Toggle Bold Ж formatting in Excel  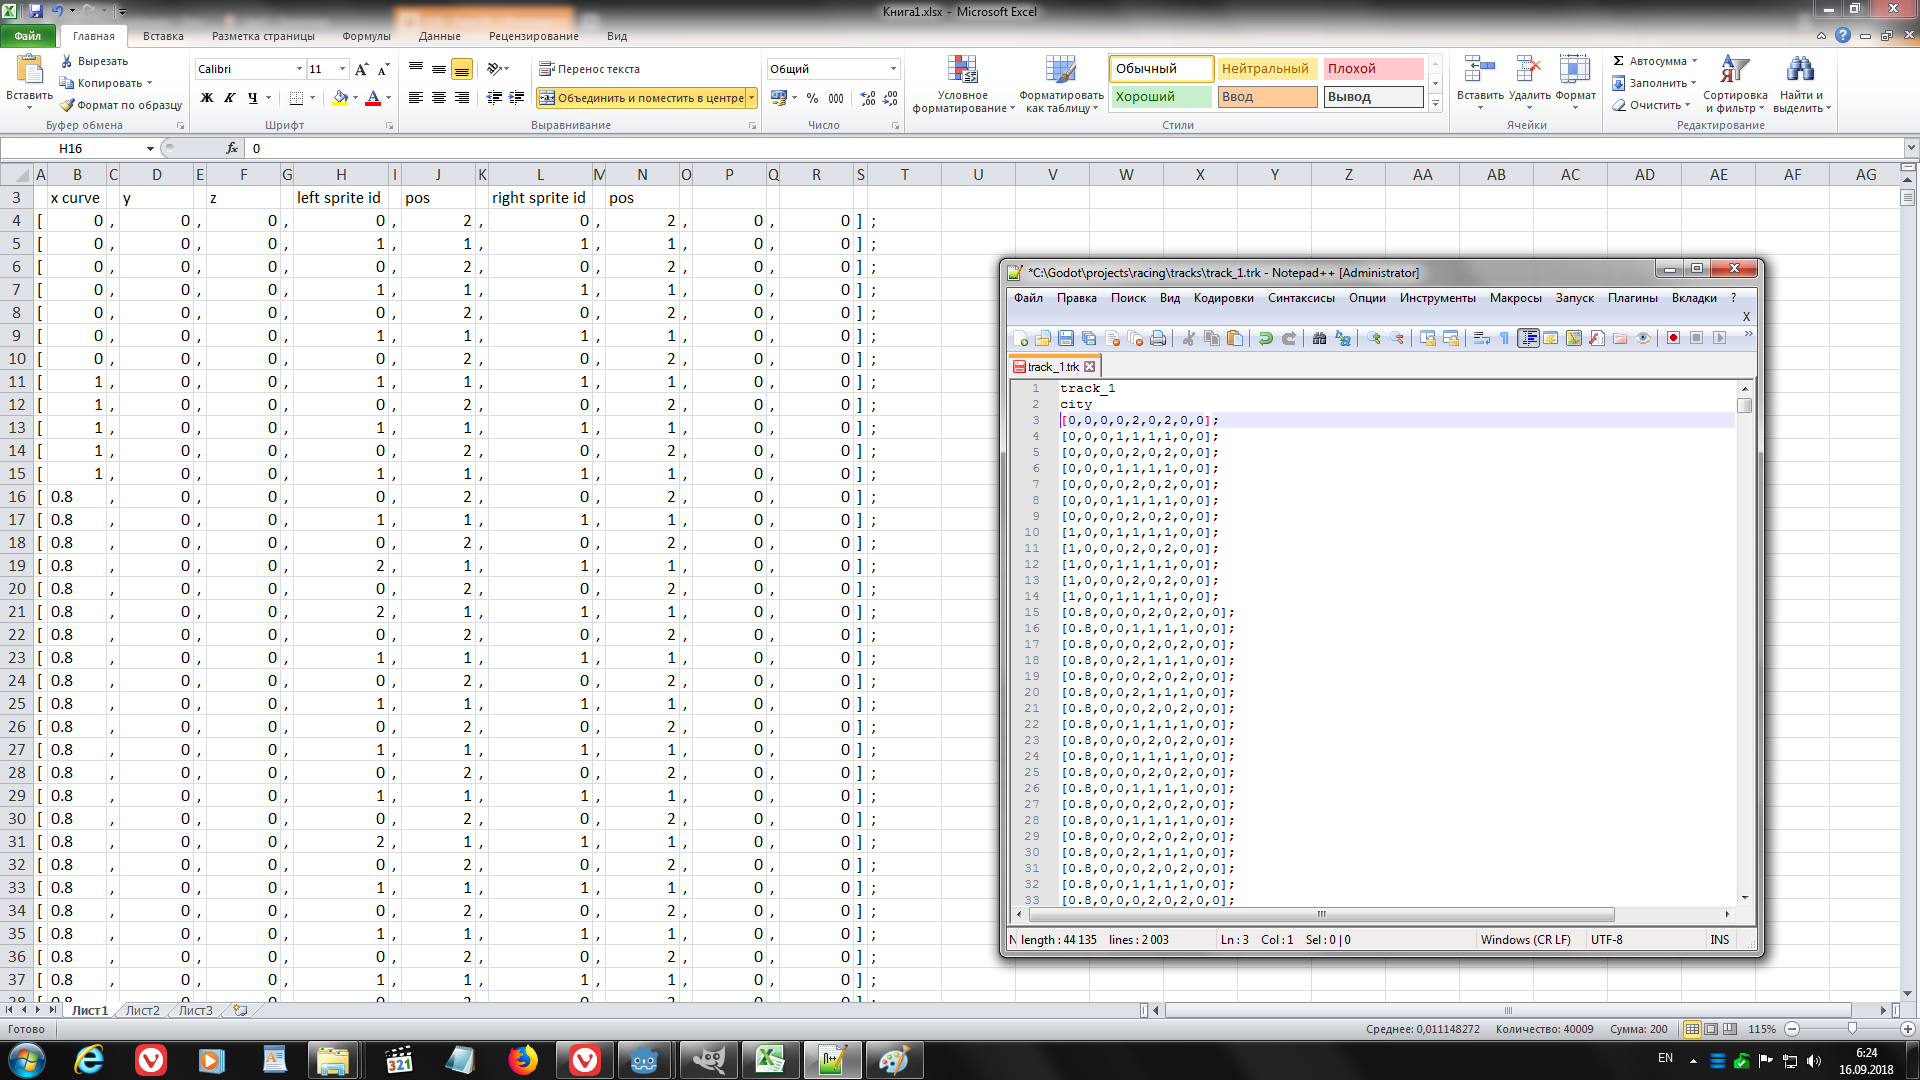[207, 98]
